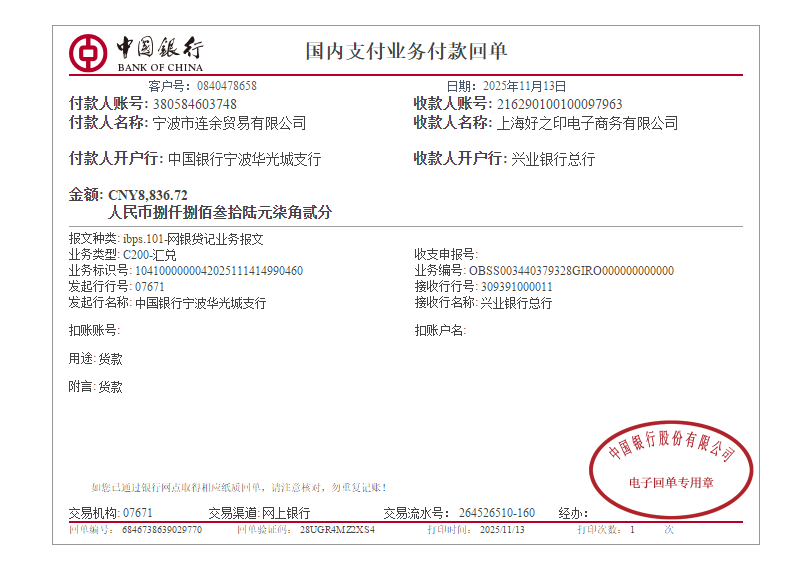The width and height of the screenshot is (798, 583).
Task: Click the amount in Chinese capital characters
Action: 219,213
